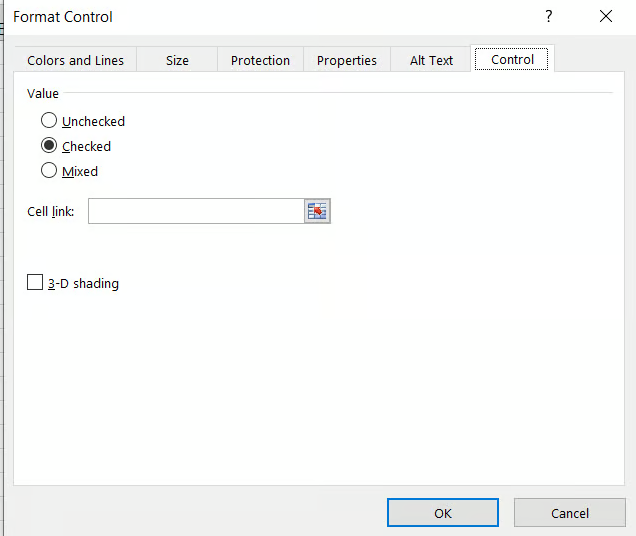Click the Value group heading

click(x=43, y=93)
